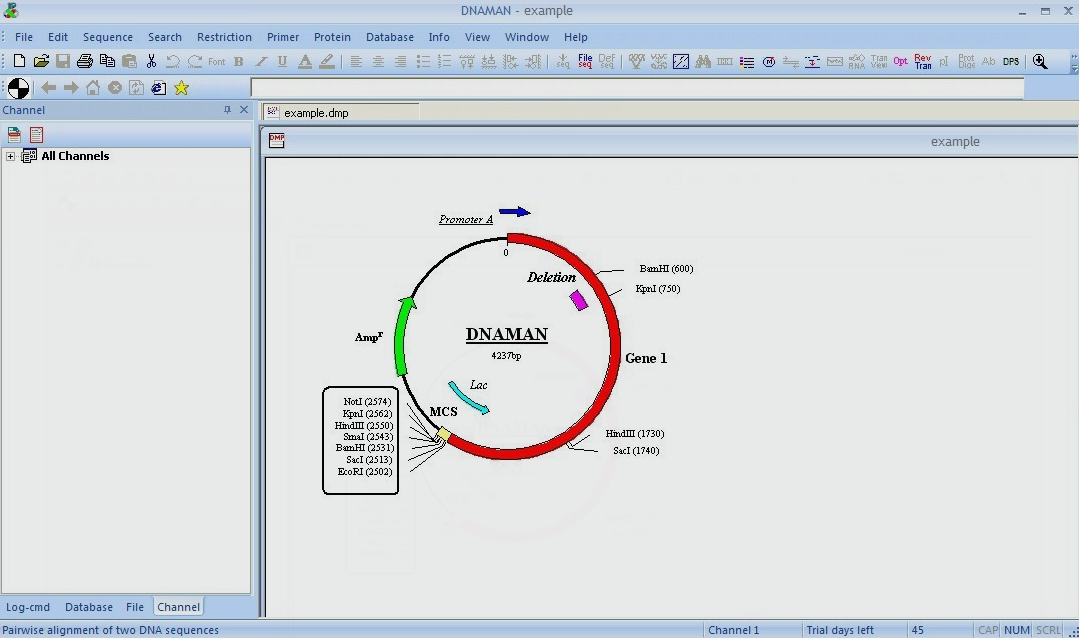This screenshot has width=1079, height=638.
Task: Save the file with the floppy disk icon
Action: click(x=63, y=61)
